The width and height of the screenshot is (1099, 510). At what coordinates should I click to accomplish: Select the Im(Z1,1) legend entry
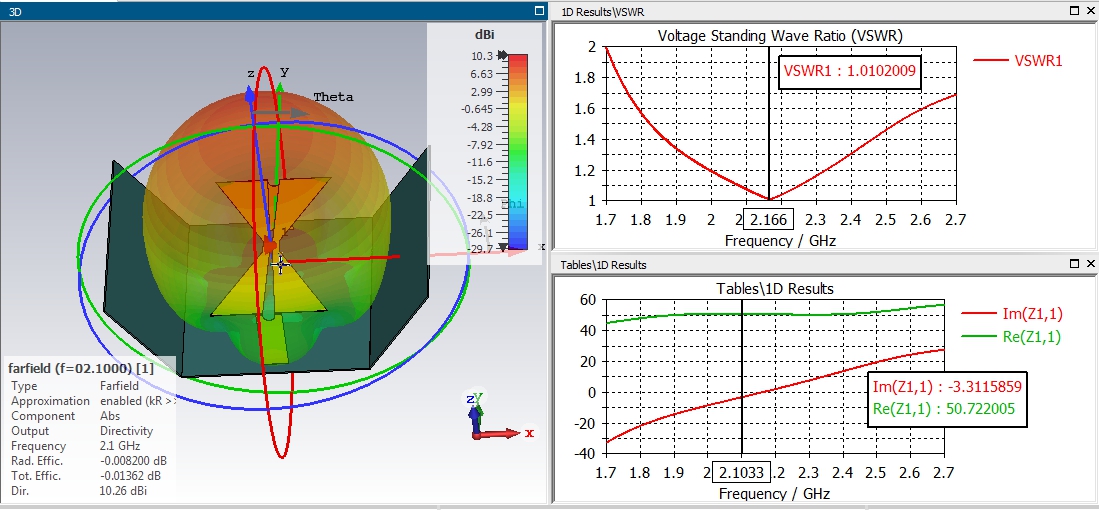tap(1012, 315)
